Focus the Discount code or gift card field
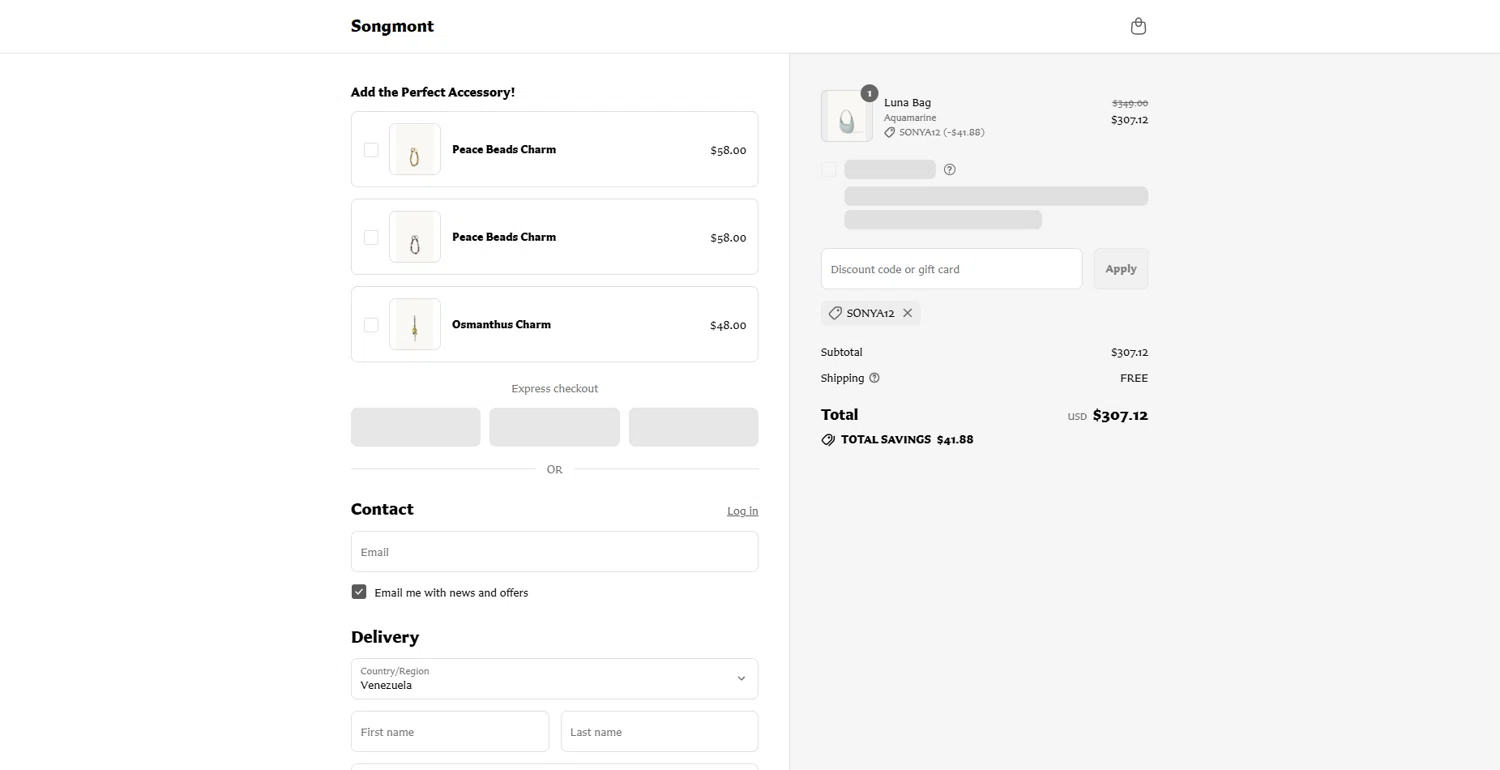The width and height of the screenshot is (1500, 770). coord(951,269)
